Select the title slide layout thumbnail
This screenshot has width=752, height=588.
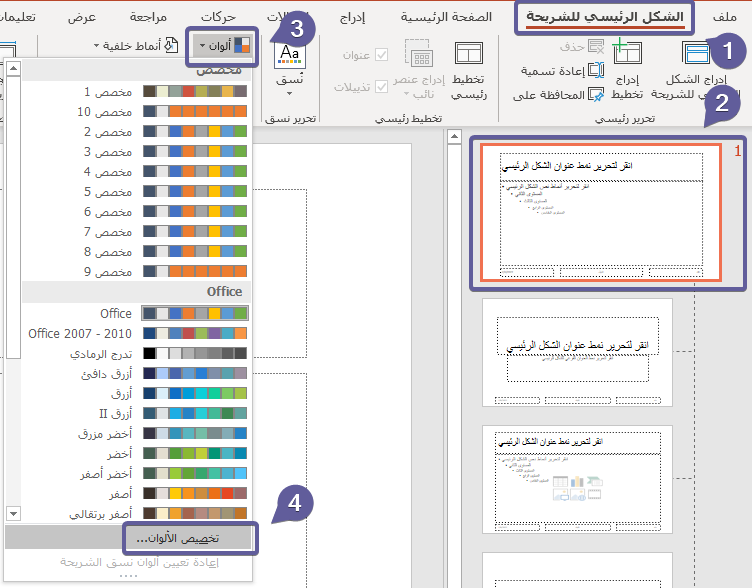tap(577, 353)
